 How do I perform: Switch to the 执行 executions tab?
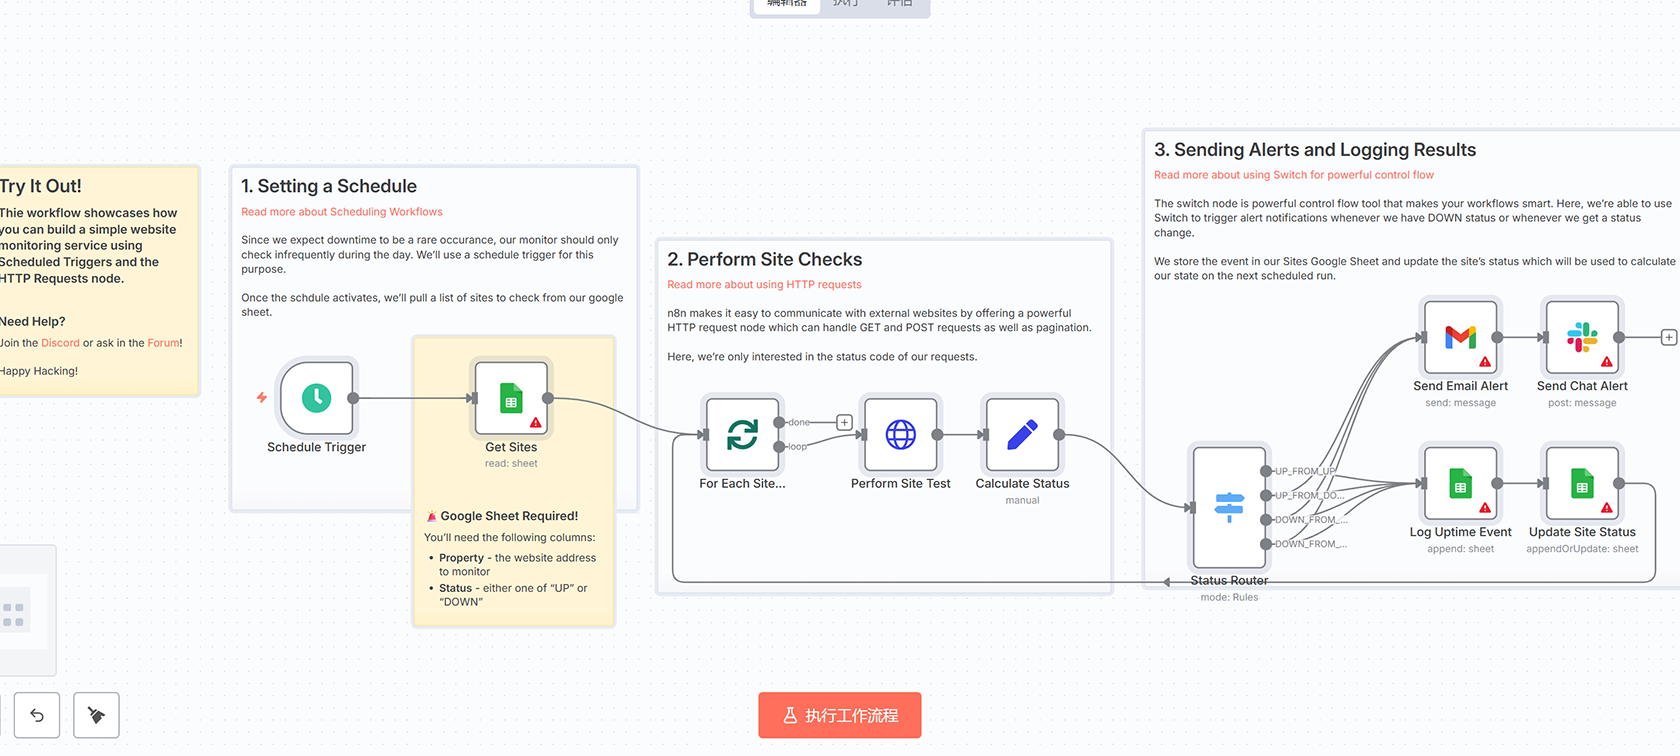click(845, 4)
